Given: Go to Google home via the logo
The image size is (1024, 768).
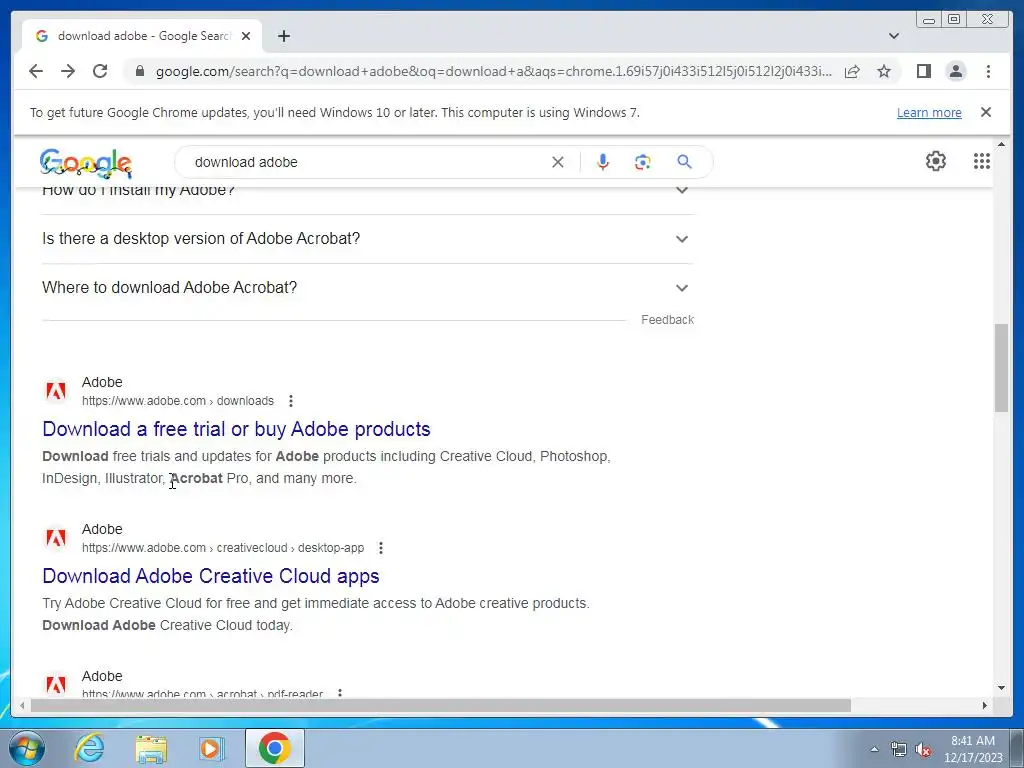Looking at the screenshot, I should pos(86,163).
